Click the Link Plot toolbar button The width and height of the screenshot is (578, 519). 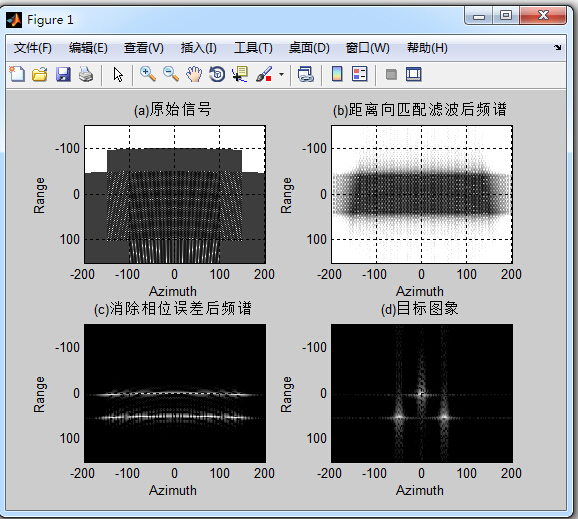(x=306, y=74)
